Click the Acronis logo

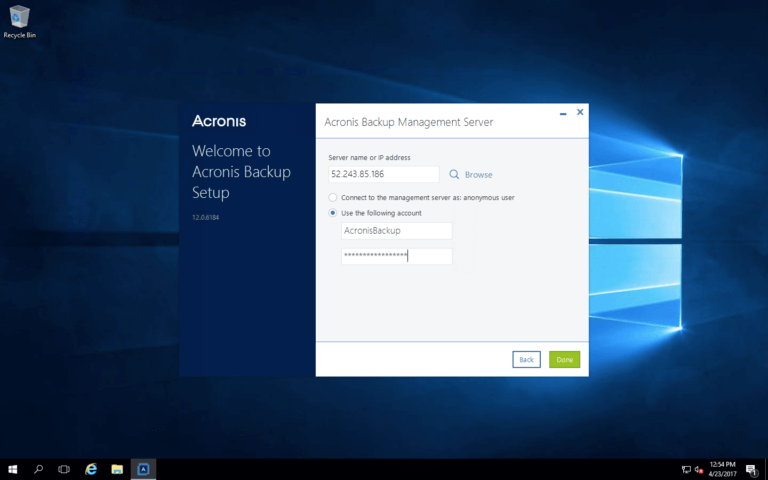219,121
